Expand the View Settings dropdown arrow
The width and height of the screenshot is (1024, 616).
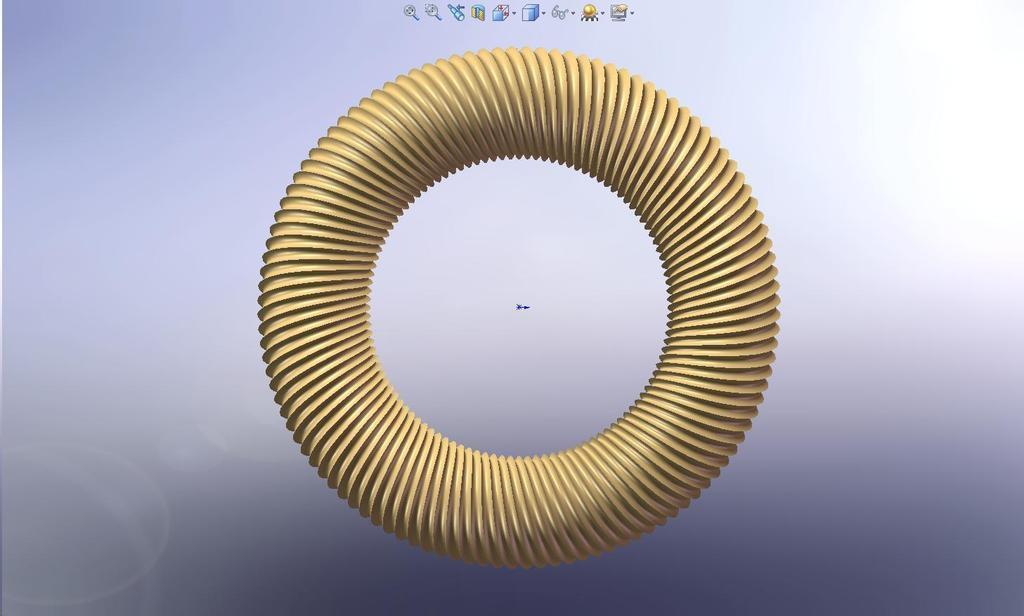pyautogui.click(x=632, y=13)
